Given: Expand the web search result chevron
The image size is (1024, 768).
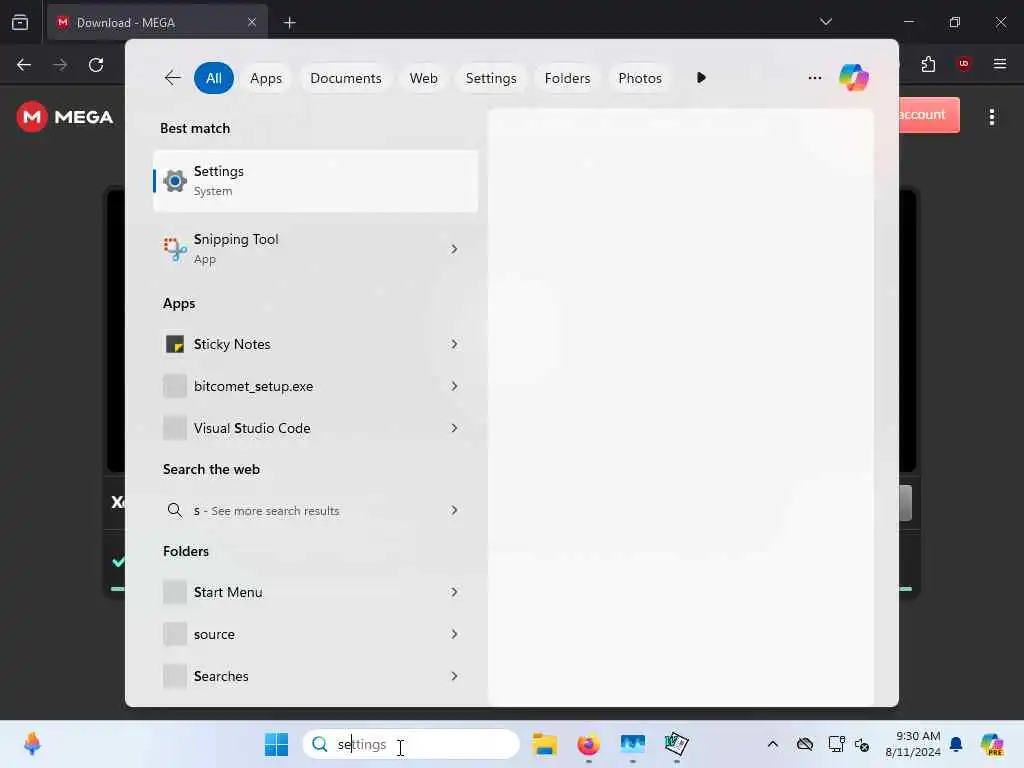Looking at the screenshot, I should pyautogui.click(x=454, y=510).
